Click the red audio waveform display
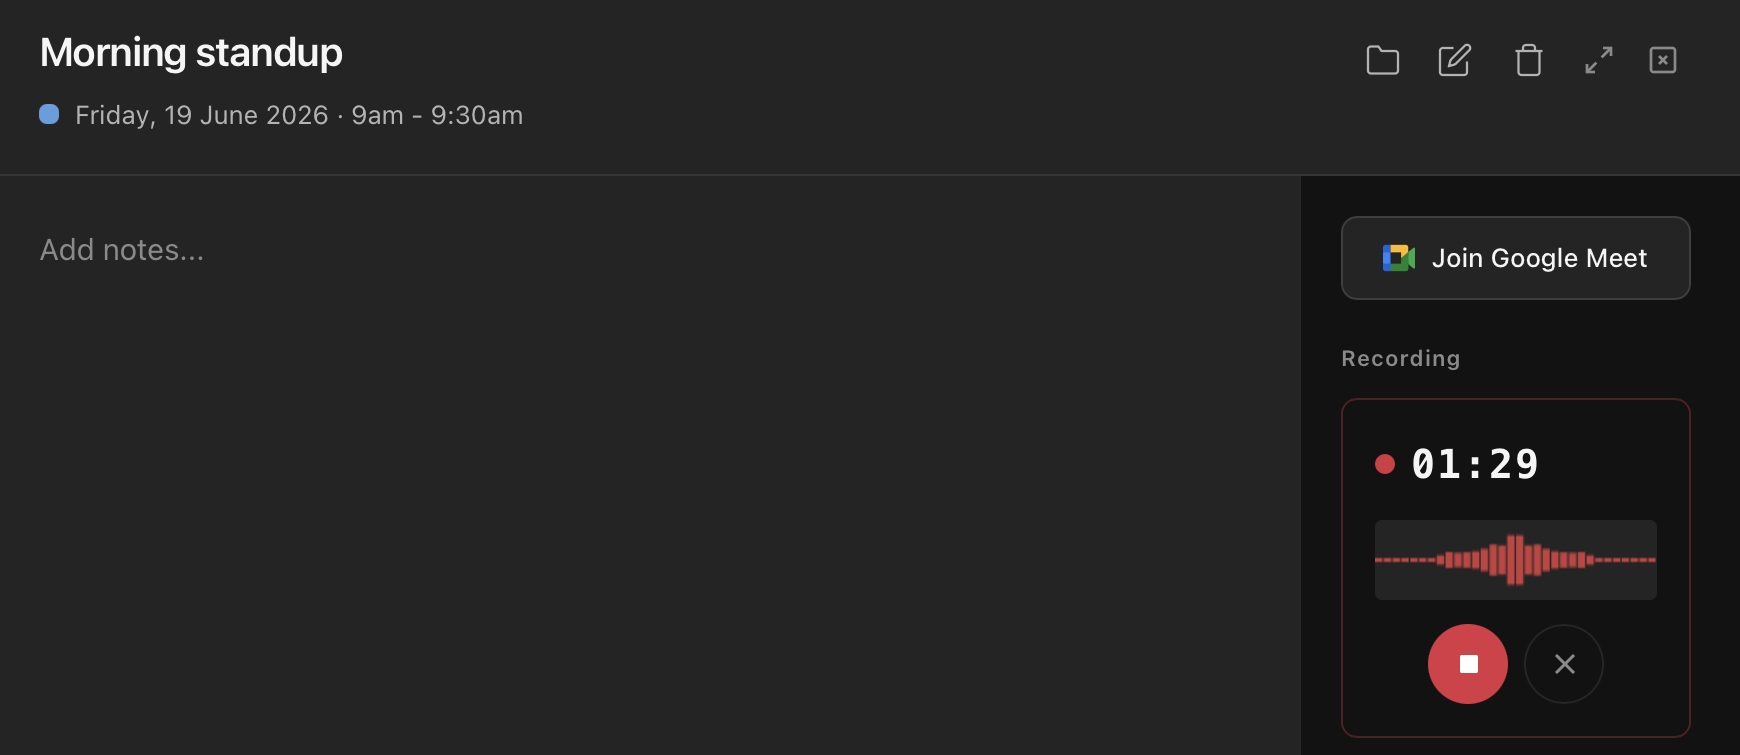 point(1516,560)
